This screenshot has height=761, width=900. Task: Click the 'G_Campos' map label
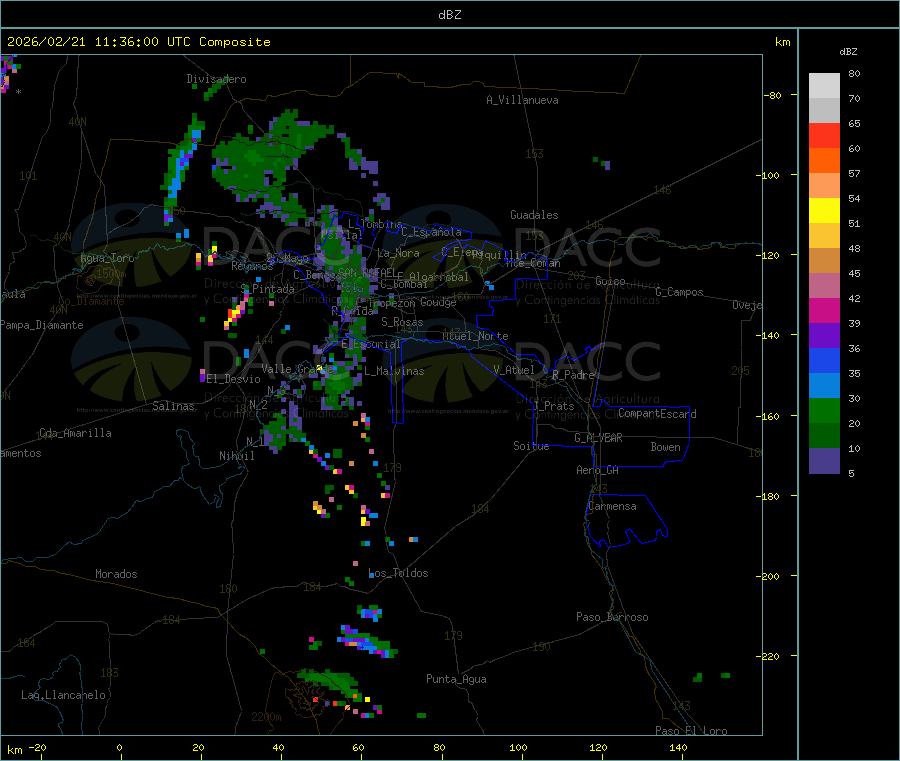tap(679, 292)
